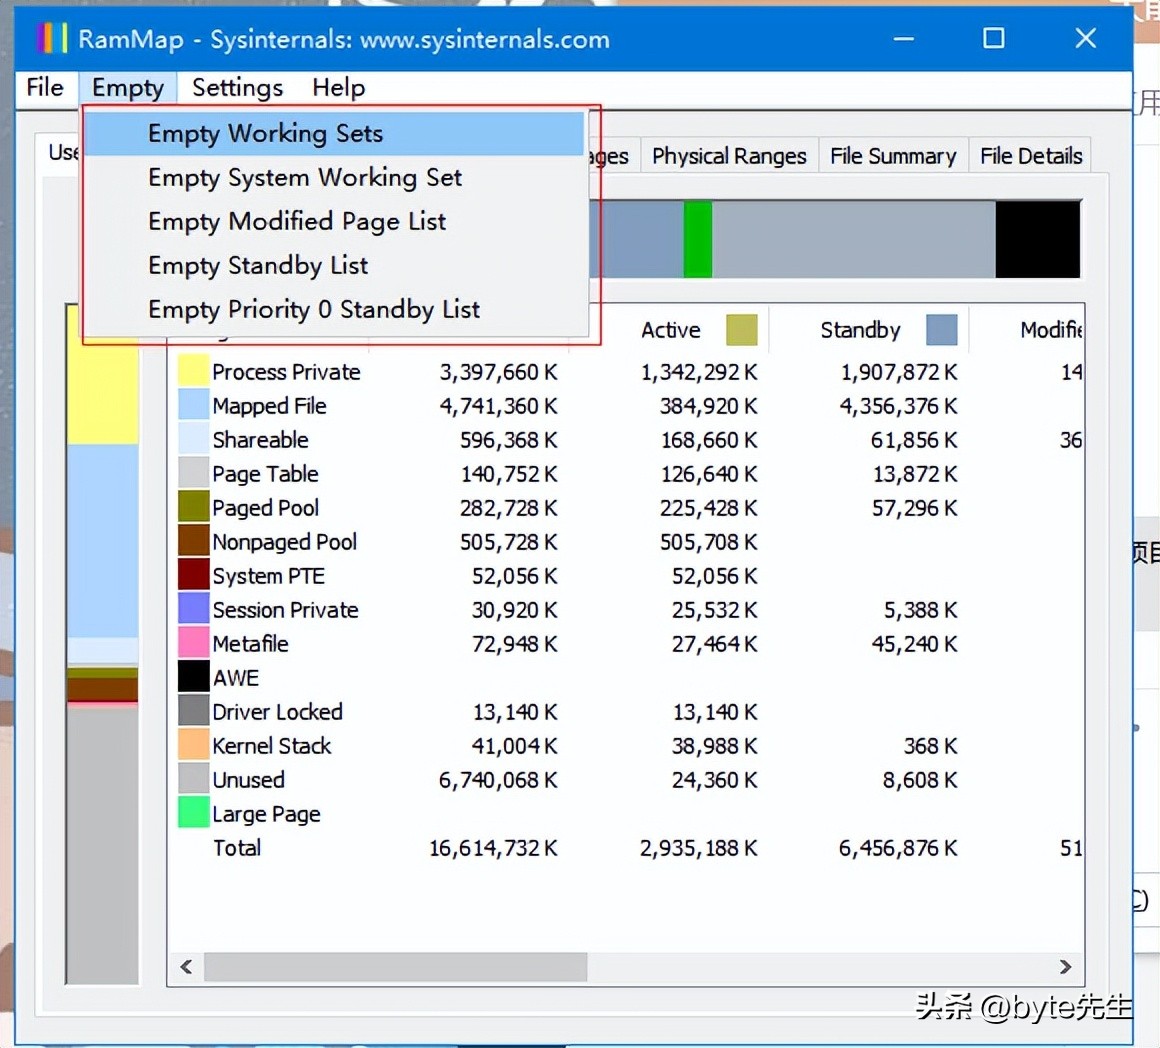The width and height of the screenshot is (1160, 1048).
Task: Click the Kernel Stack orange swatch
Action: 193,745
